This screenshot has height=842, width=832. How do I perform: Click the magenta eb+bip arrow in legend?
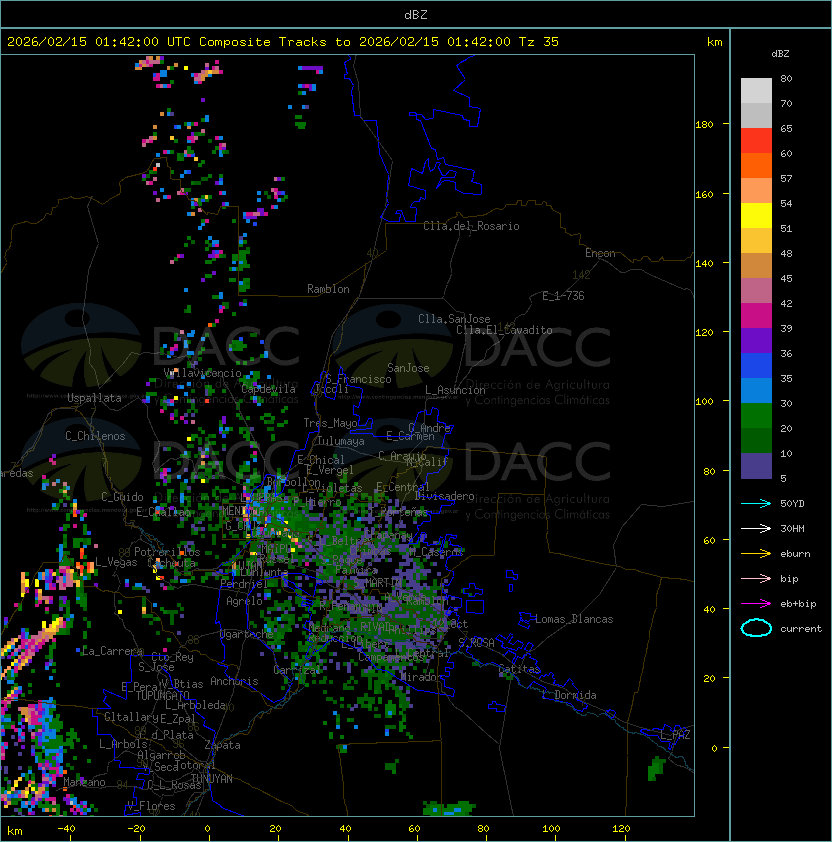[756, 604]
